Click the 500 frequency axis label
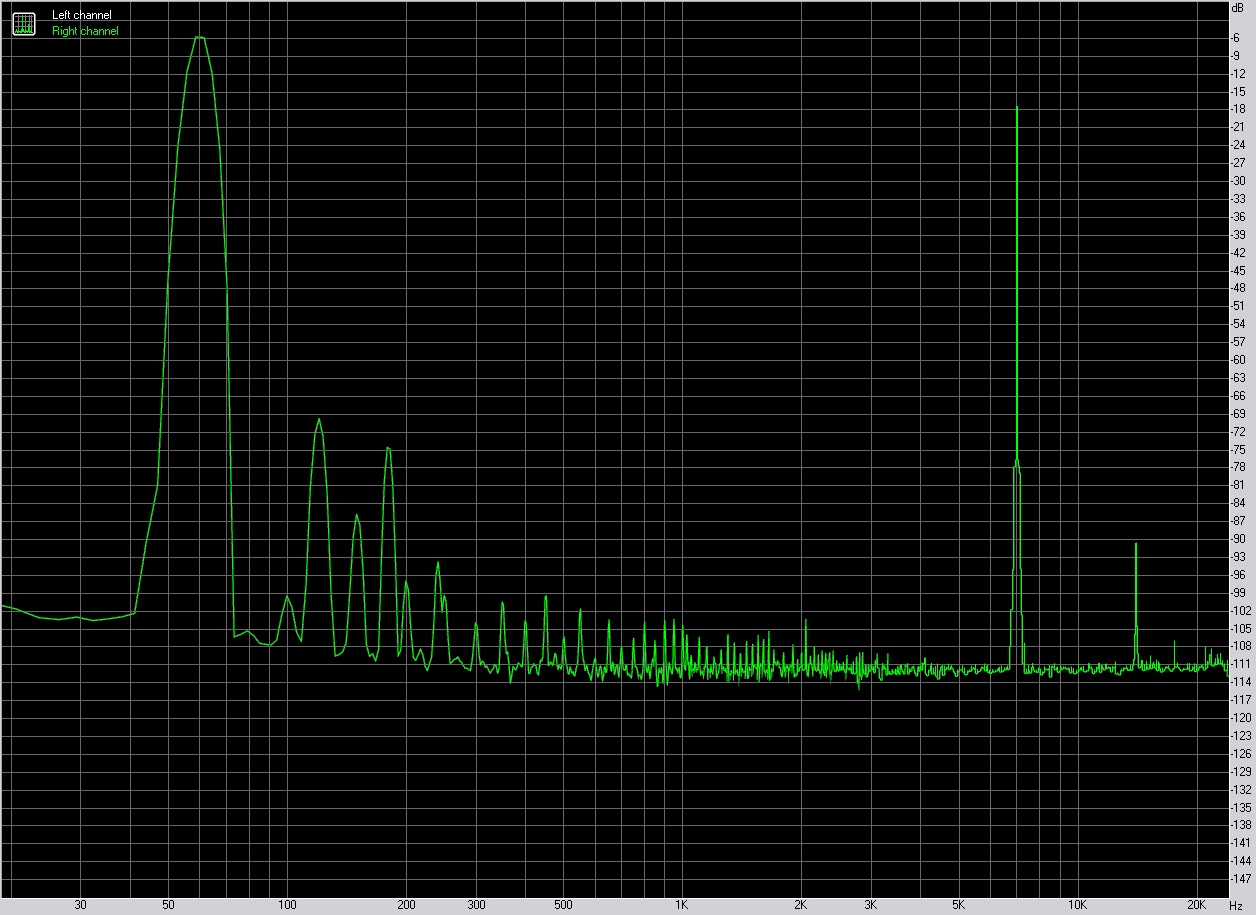 click(563, 905)
